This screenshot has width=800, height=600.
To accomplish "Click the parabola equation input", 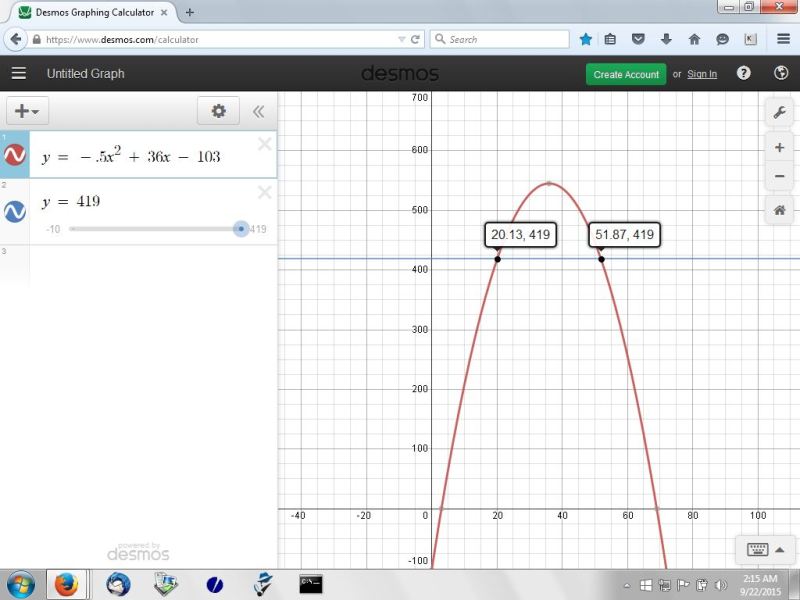I will coord(131,156).
